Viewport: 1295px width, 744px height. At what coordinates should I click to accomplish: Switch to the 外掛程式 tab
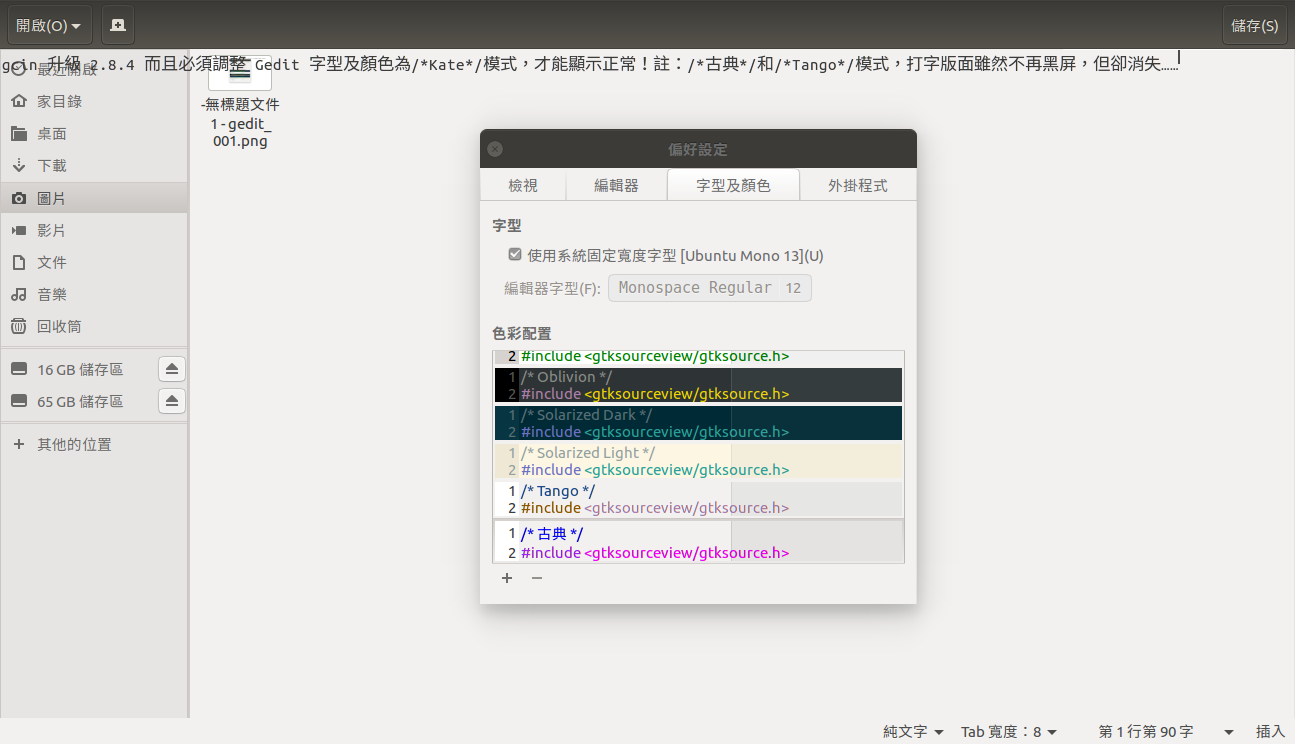point(857,185)
